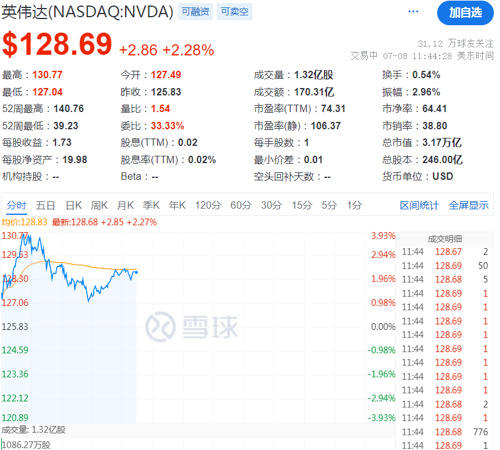The image size is (500, 450).
Task: Open the 季K quarterly chart tab
Action: [151, 205]
